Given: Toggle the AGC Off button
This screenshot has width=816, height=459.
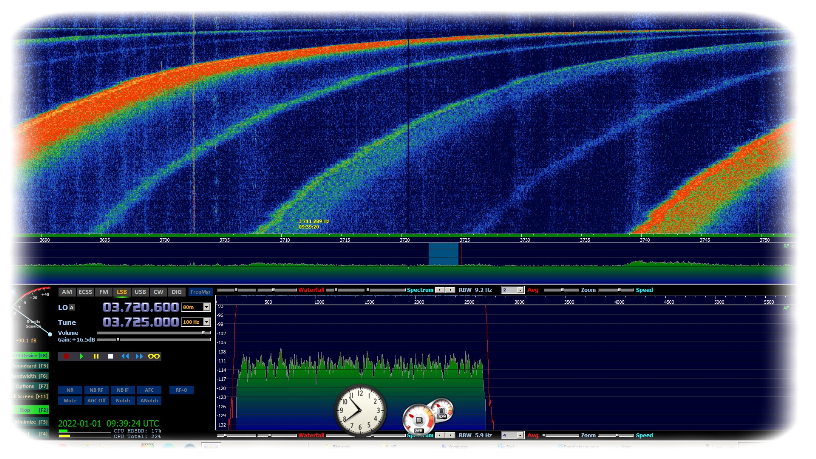Looking at the screenshot, I should coord(96,401).
